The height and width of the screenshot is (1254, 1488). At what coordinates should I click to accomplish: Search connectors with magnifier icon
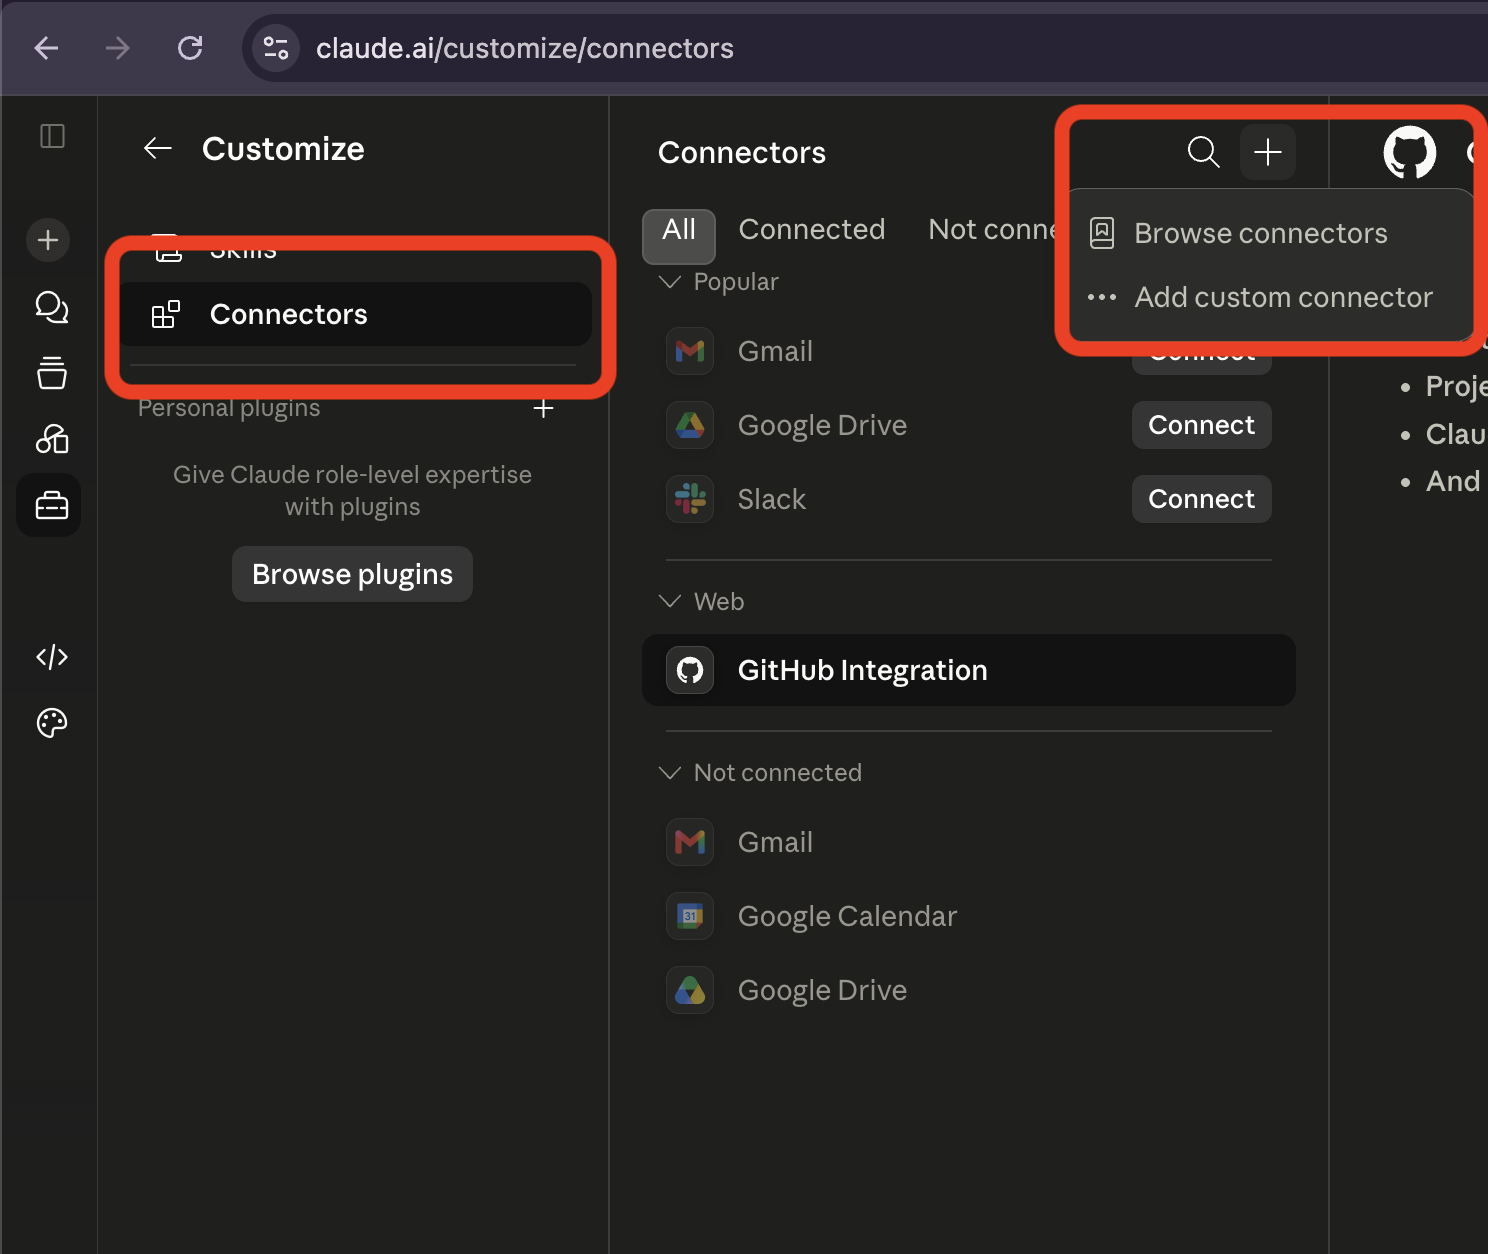click(x=1204, y=152)
